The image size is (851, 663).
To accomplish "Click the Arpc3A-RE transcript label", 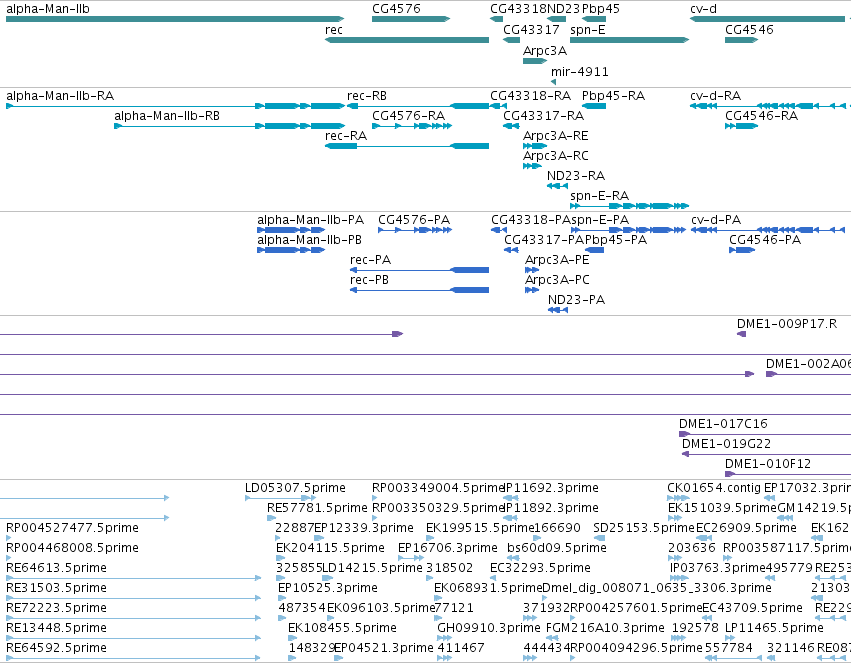I will coord(555,136).
